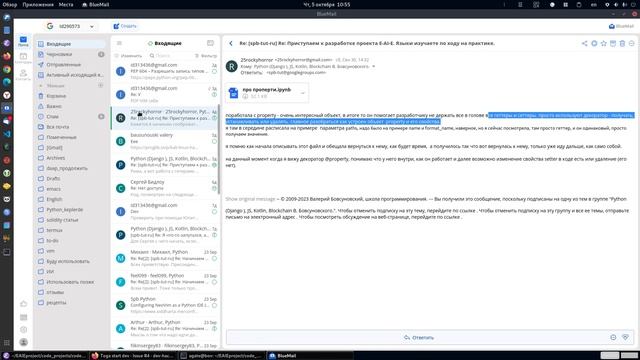Open VS Code from the dock
This screenshot has width=640, height=360.
coord(7,134)
